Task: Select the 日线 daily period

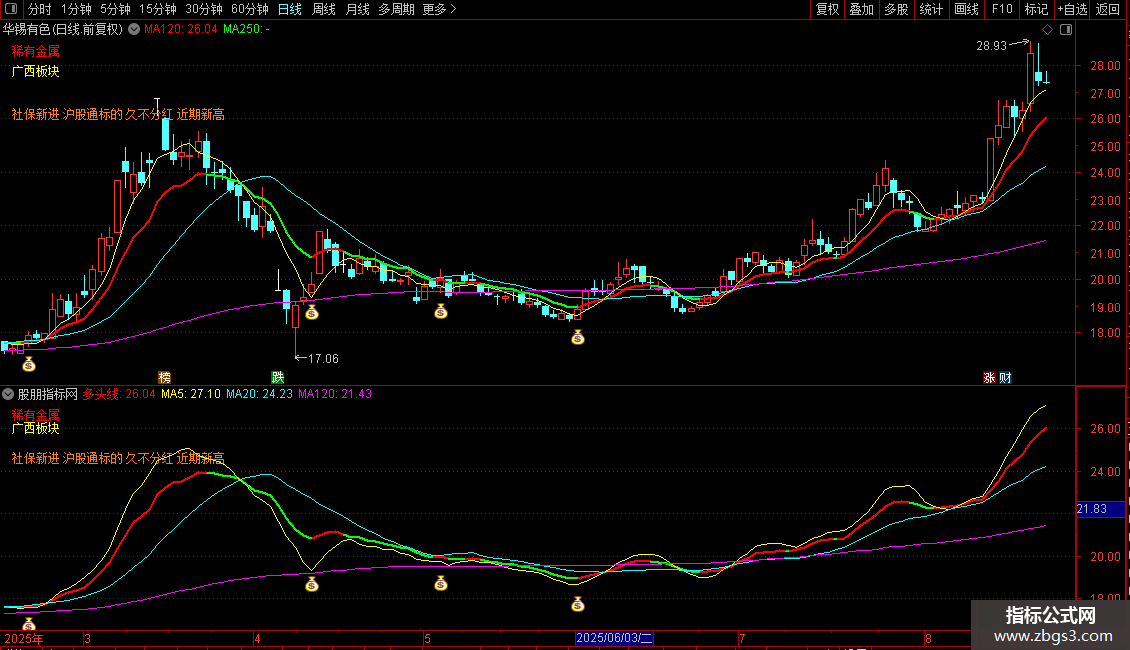Action: click(290, 9)
